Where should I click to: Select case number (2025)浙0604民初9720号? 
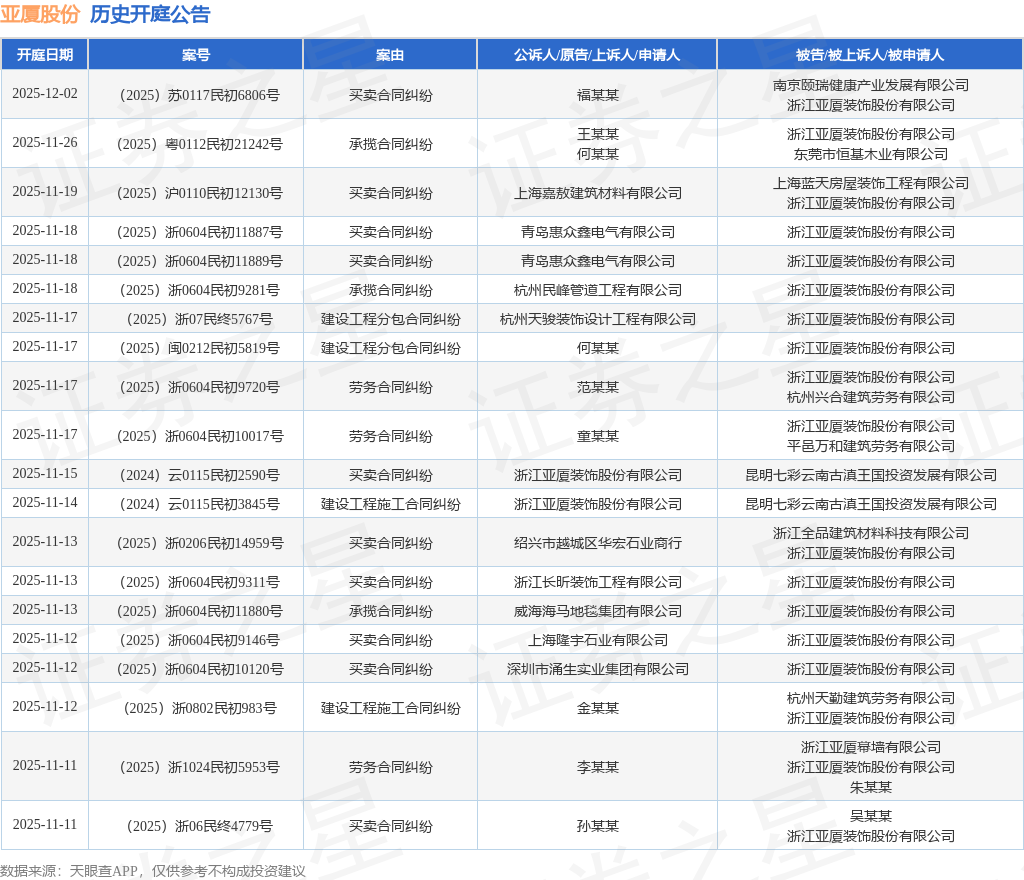199,388
